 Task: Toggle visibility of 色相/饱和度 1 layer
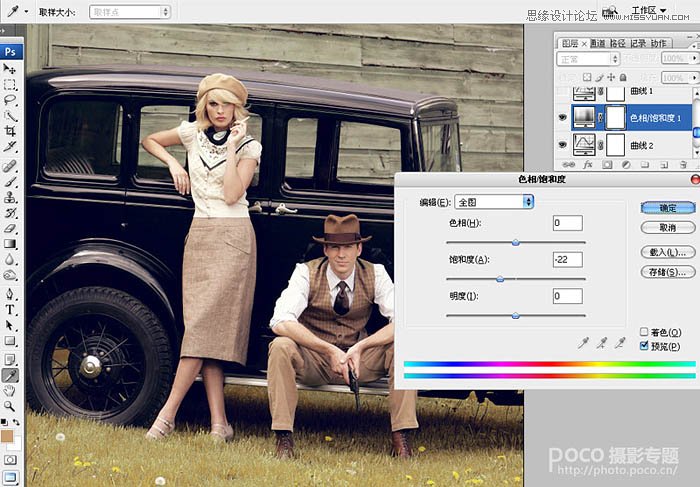point(562,117)
